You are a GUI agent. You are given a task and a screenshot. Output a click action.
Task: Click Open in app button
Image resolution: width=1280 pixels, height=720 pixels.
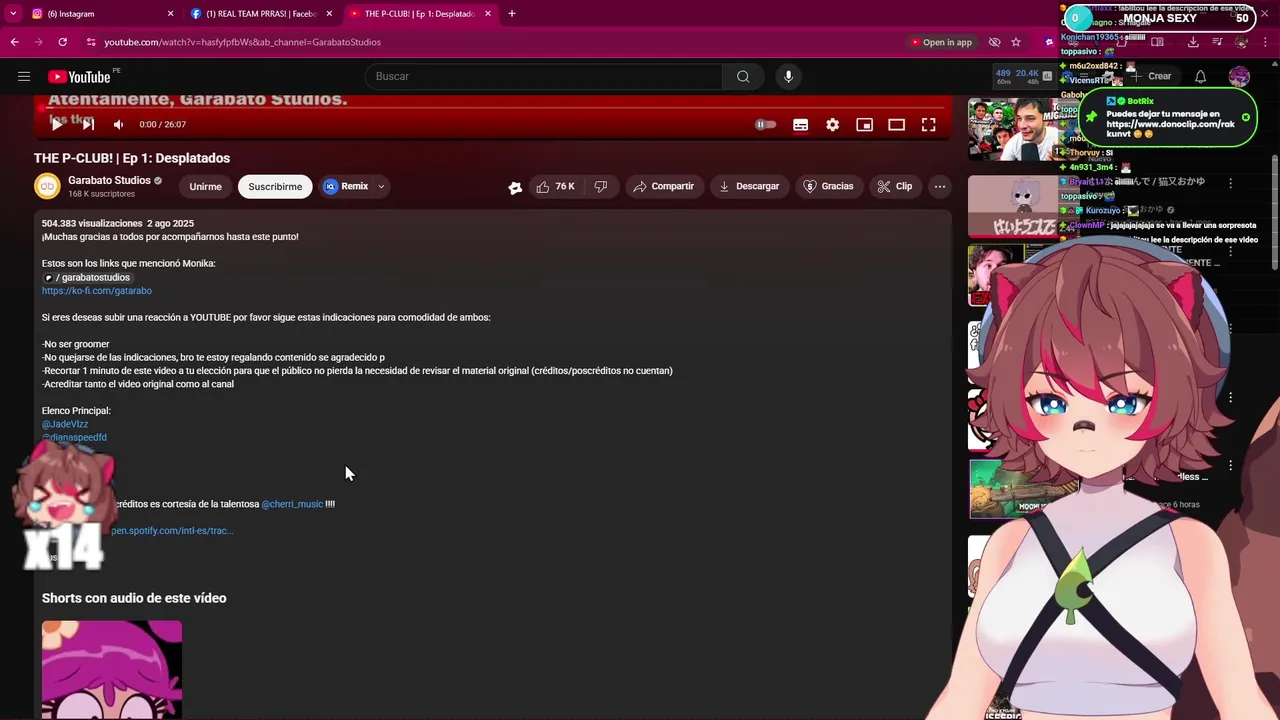(941, 42)
